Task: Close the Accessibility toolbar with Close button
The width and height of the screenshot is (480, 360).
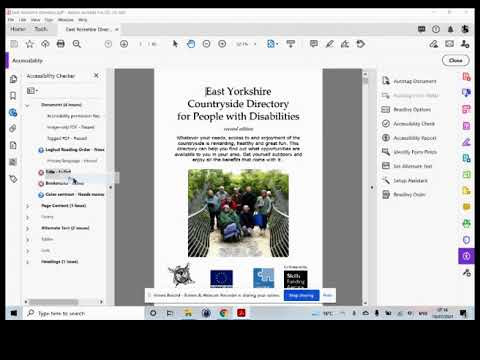Action: pos(455,60)
